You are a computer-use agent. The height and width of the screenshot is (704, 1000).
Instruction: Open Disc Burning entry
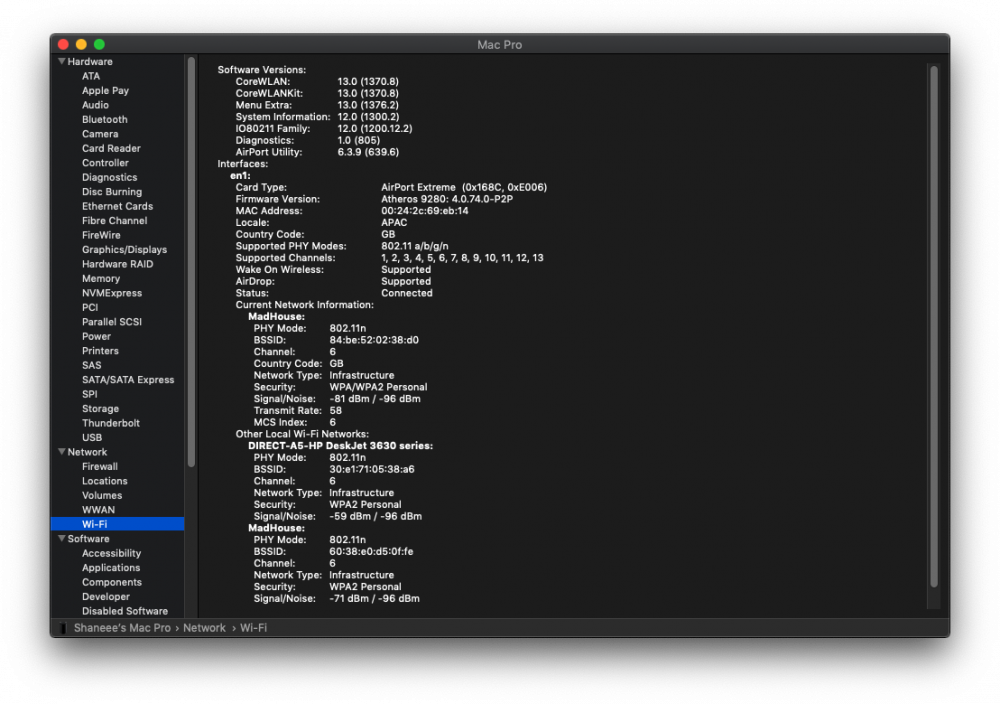[x=112, y=191]
